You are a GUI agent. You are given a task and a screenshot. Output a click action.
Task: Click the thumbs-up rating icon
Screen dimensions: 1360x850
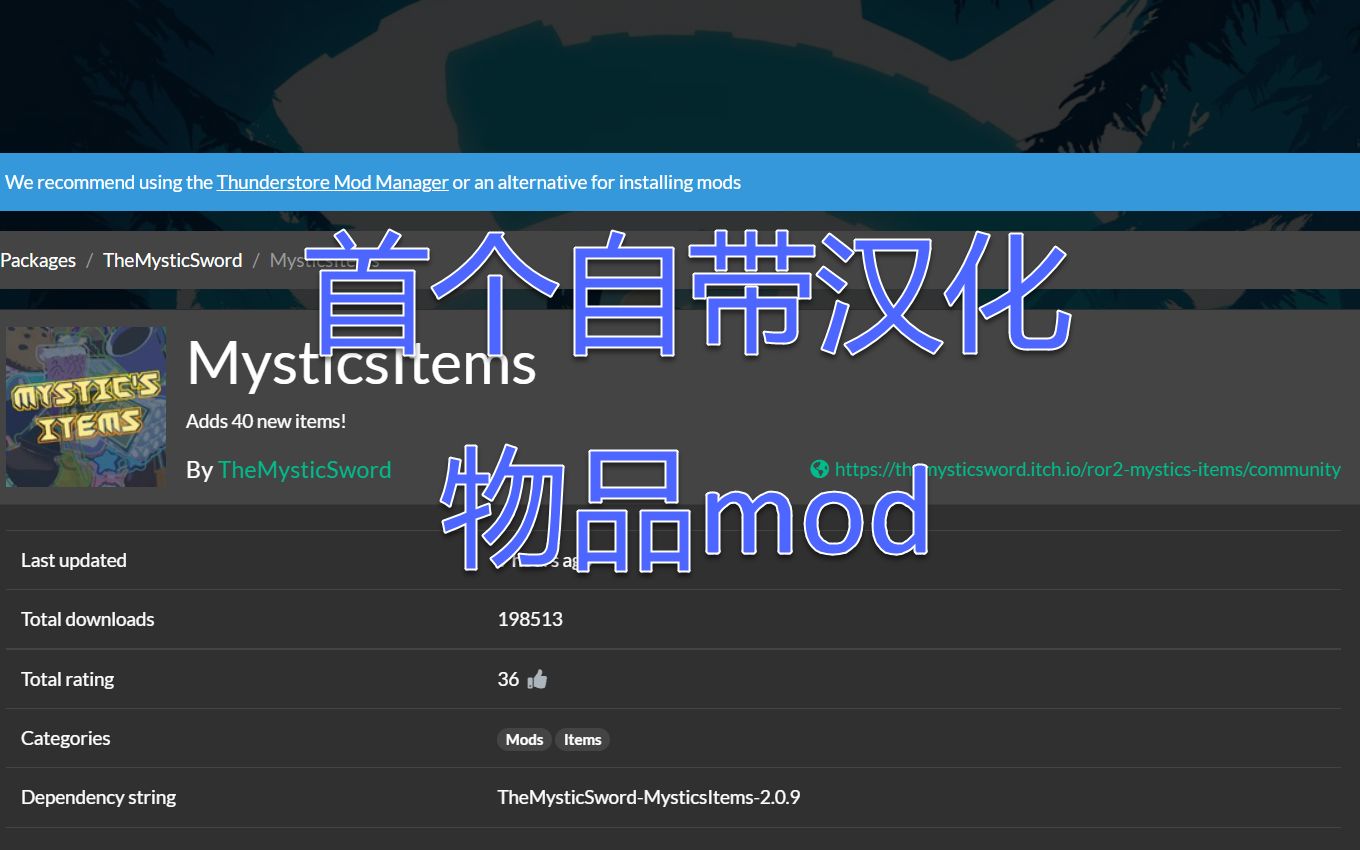(x=537, y=679)
